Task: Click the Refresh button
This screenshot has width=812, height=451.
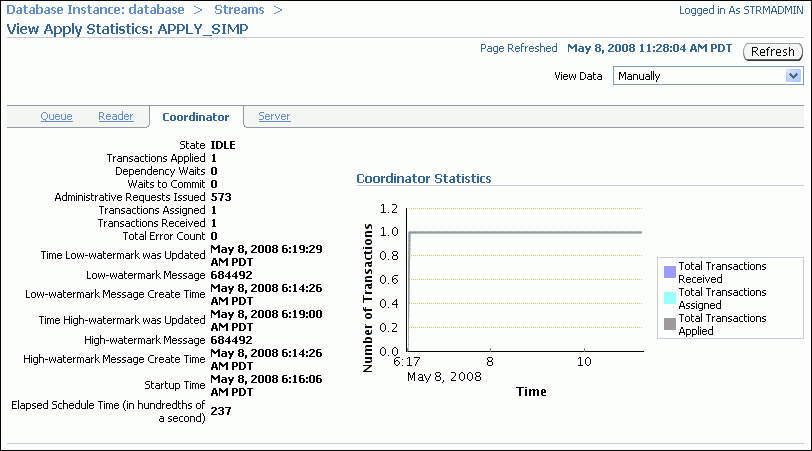Action: coord(773,52)
